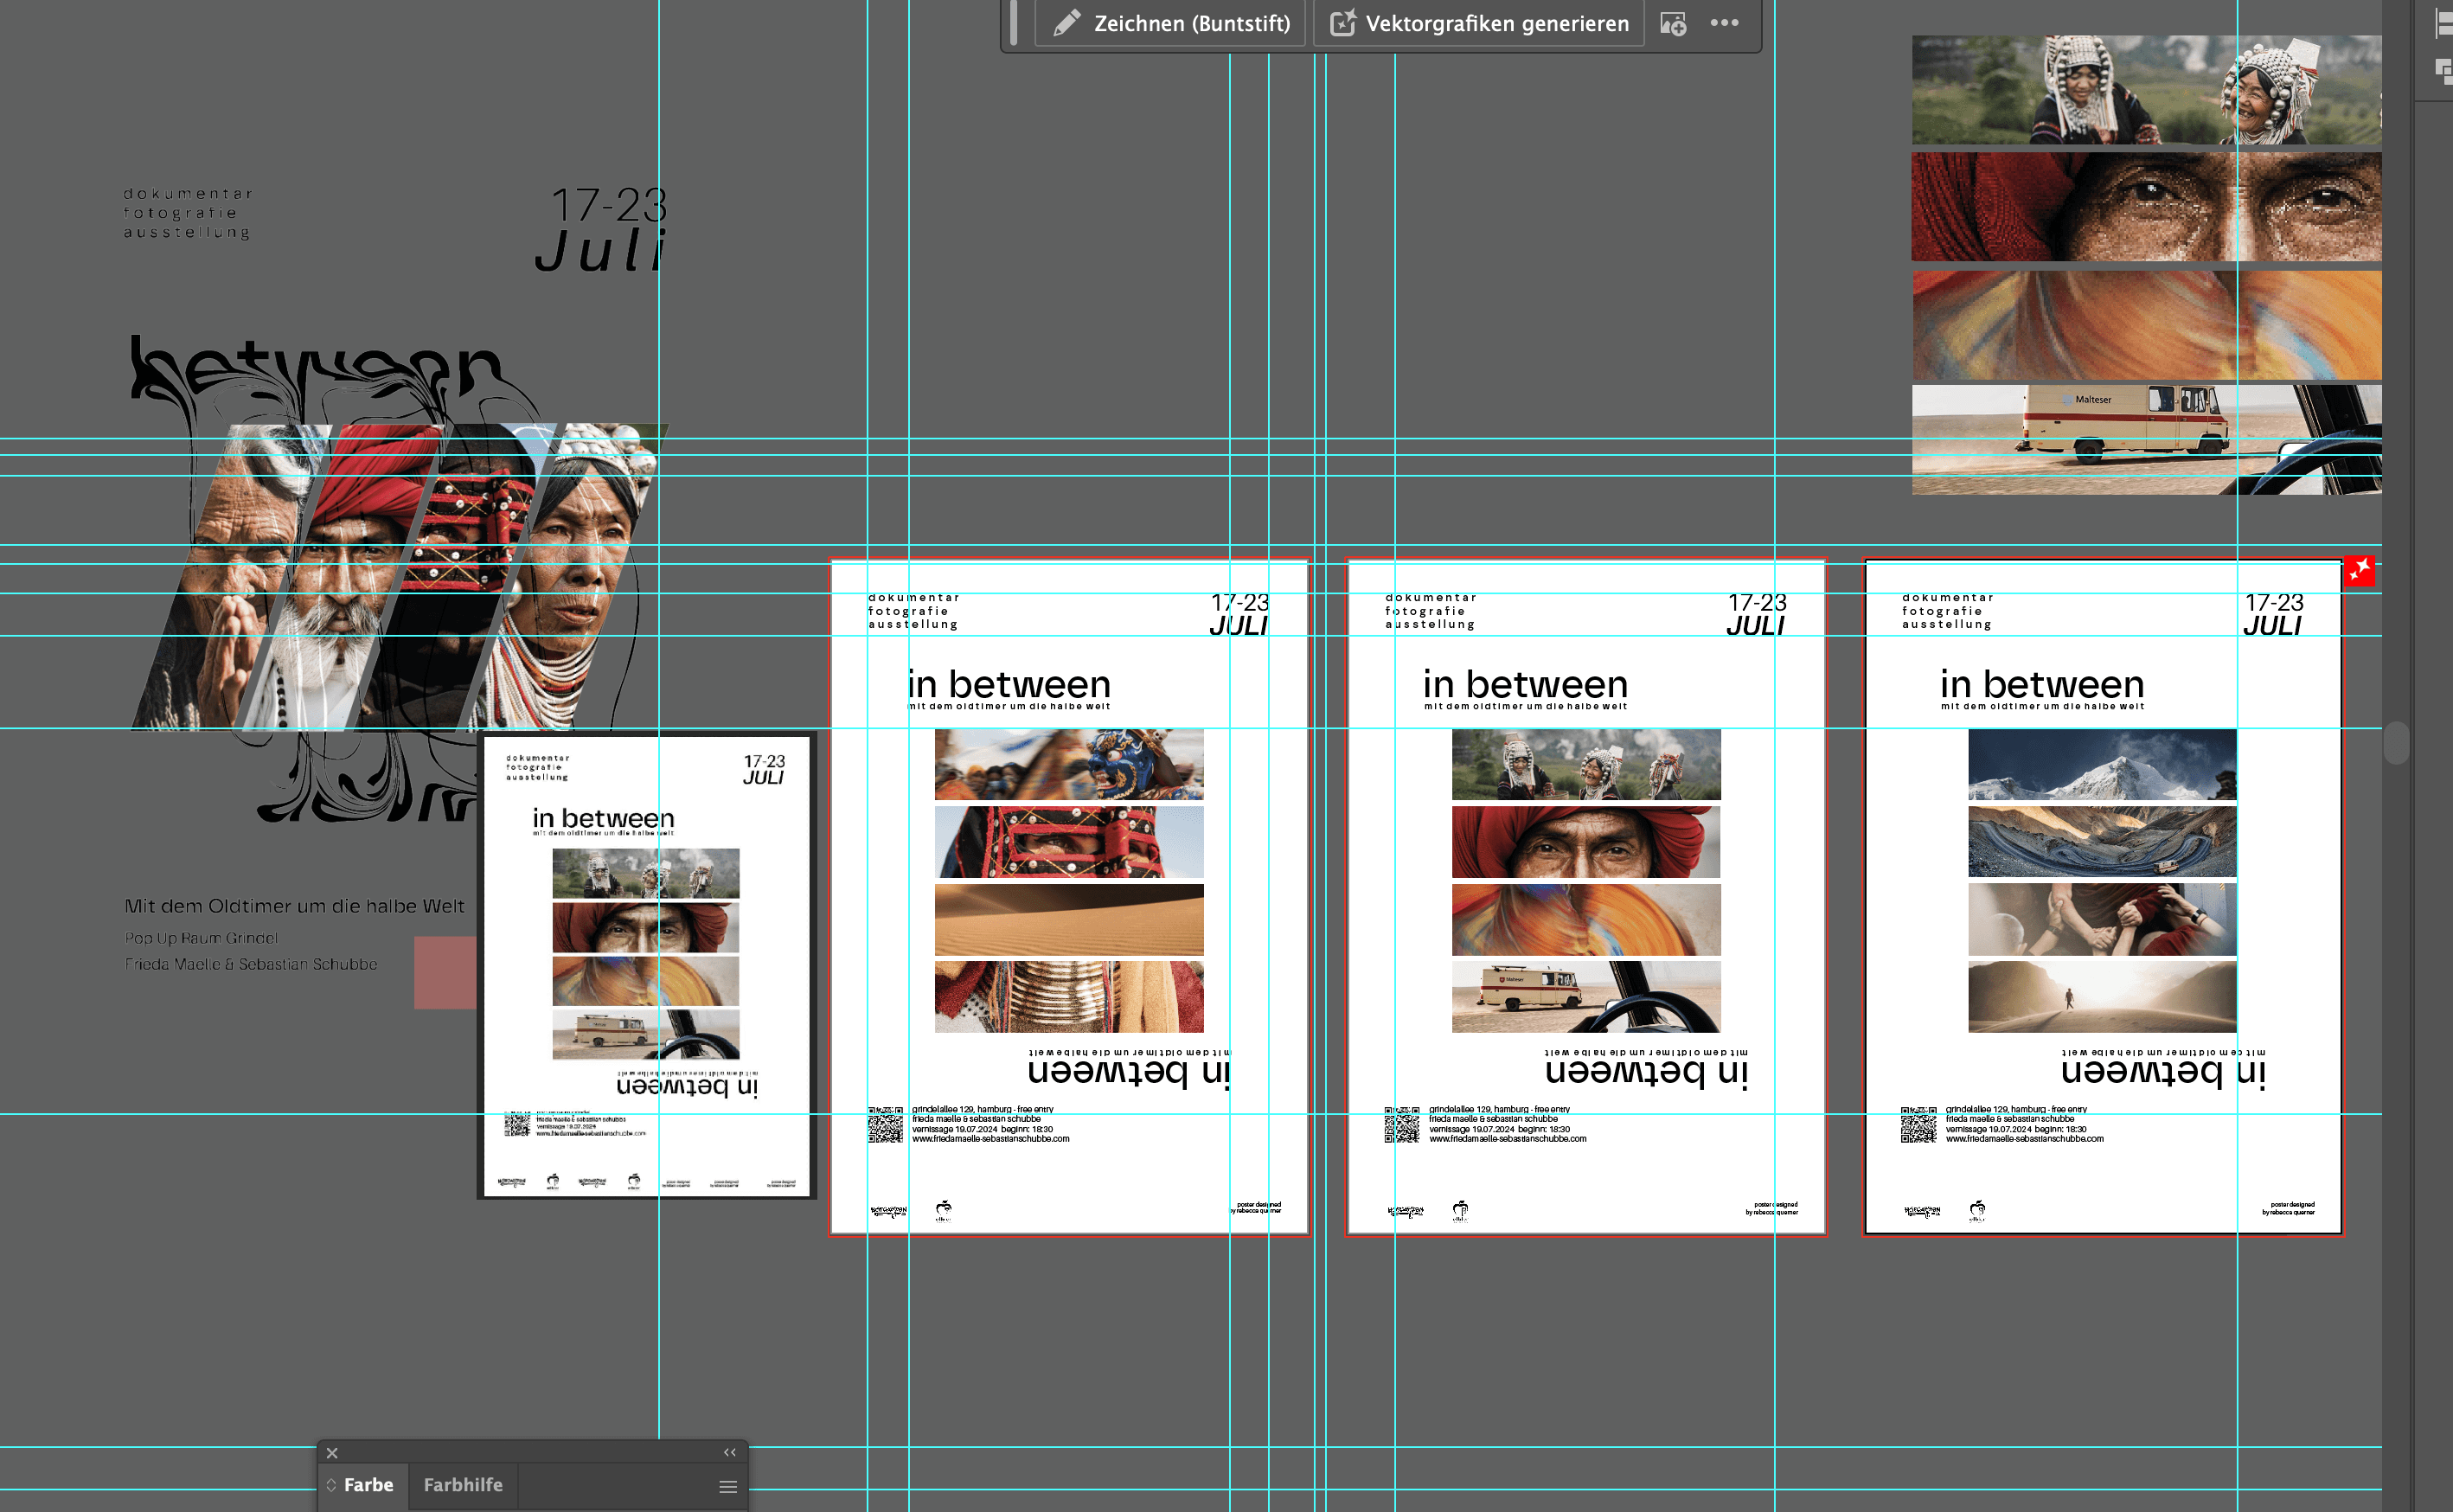2453x1512 pixels.
Task: Click the image-plus icon in contextual bar
Action: 1673,23
